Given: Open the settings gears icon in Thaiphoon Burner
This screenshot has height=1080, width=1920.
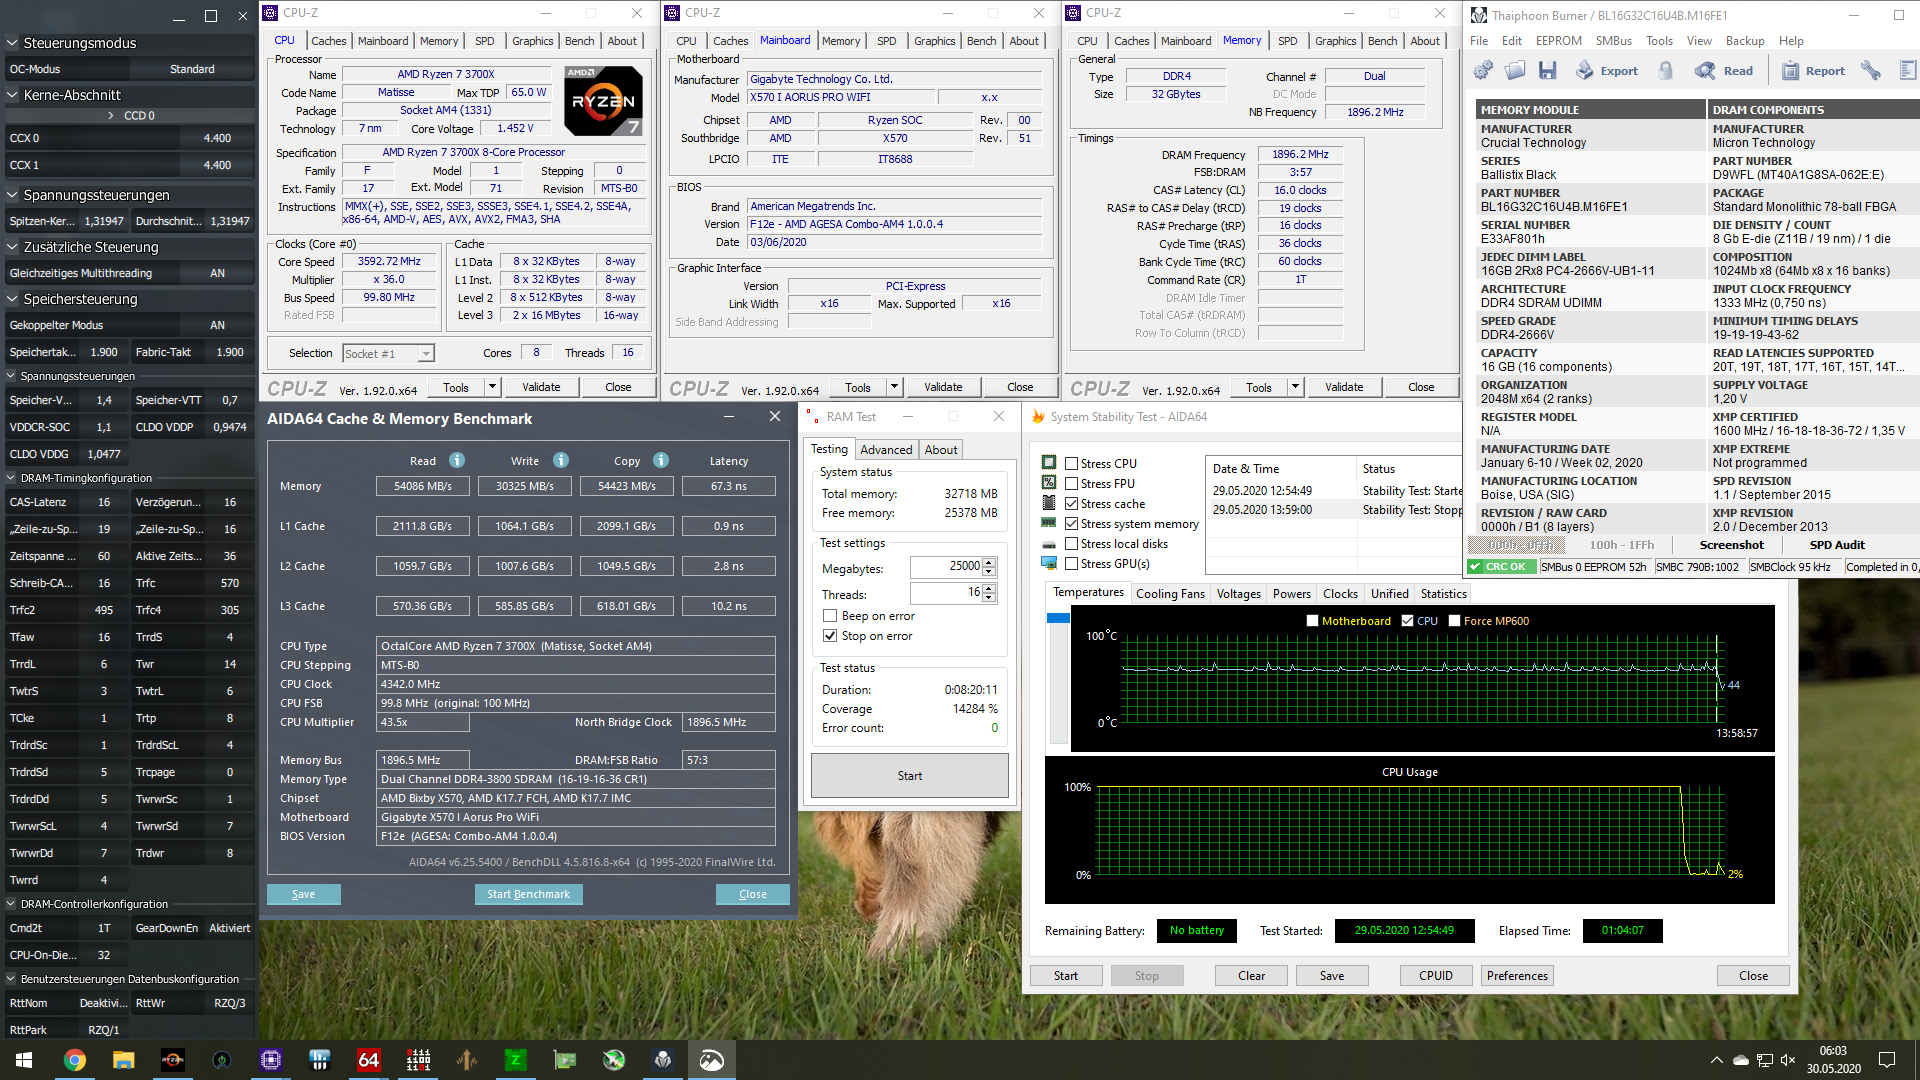Looking at the screenshot, I should coord(1483,70).
